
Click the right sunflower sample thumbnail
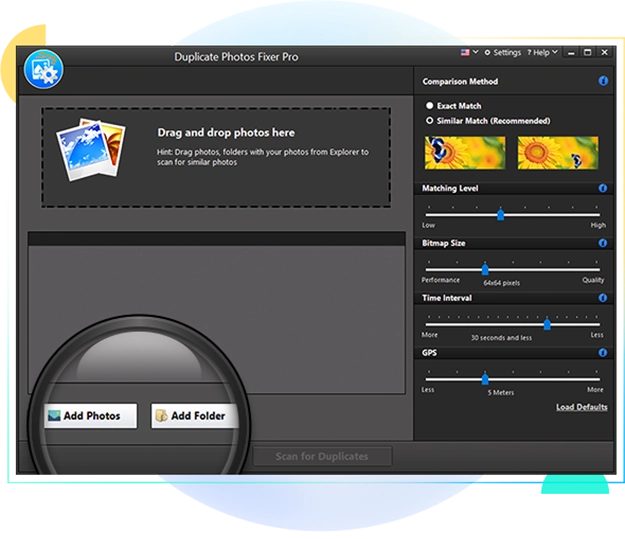(558, 153)
